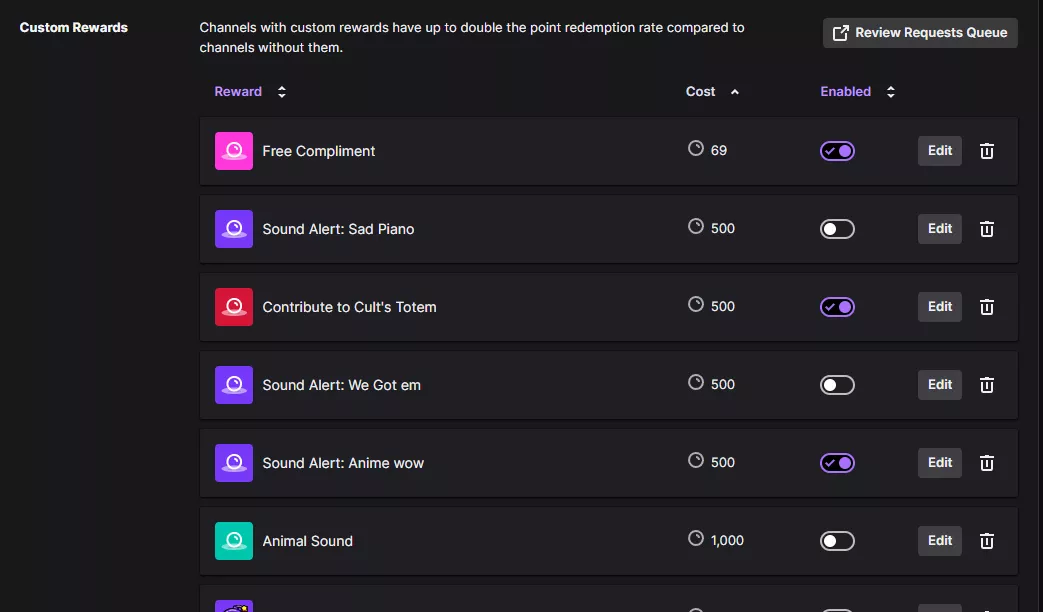Image resolution: width=1043 pixels, height=612 pixels.
Task: Delete the Sound Alert: Sad Piano reward
Action: point(986,229)
